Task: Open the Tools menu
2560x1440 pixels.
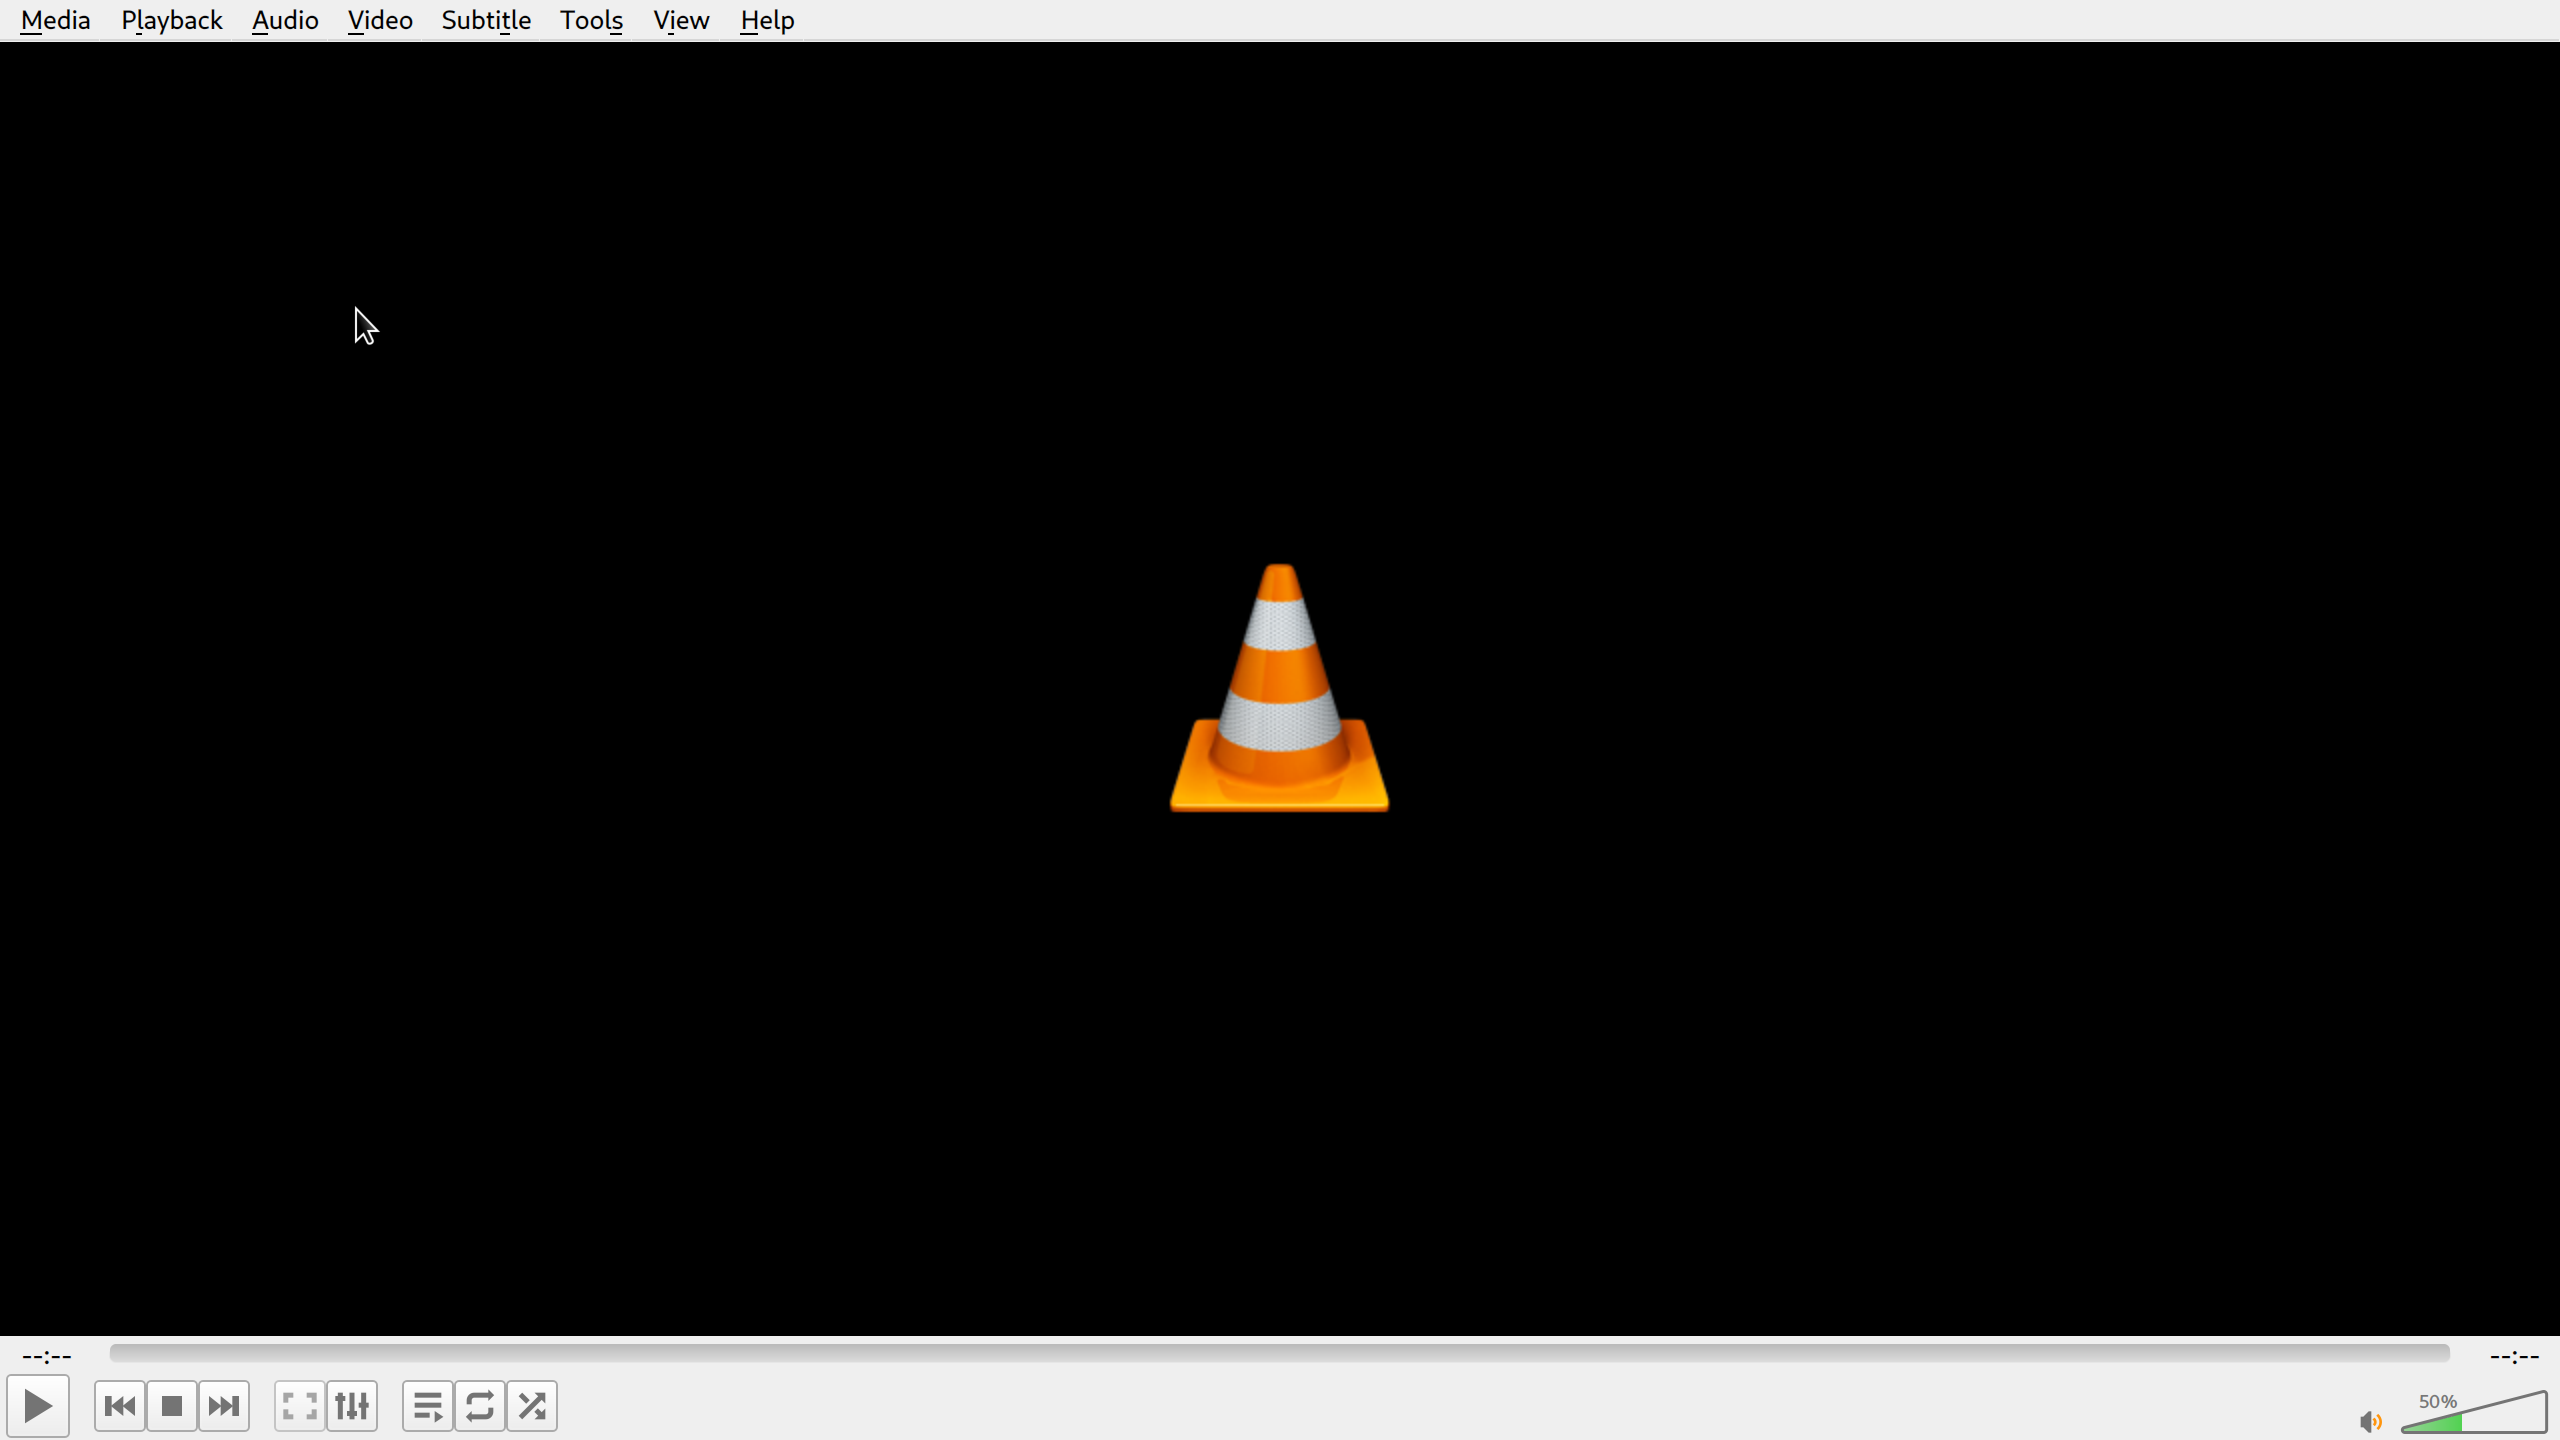Action: (592, 20)
